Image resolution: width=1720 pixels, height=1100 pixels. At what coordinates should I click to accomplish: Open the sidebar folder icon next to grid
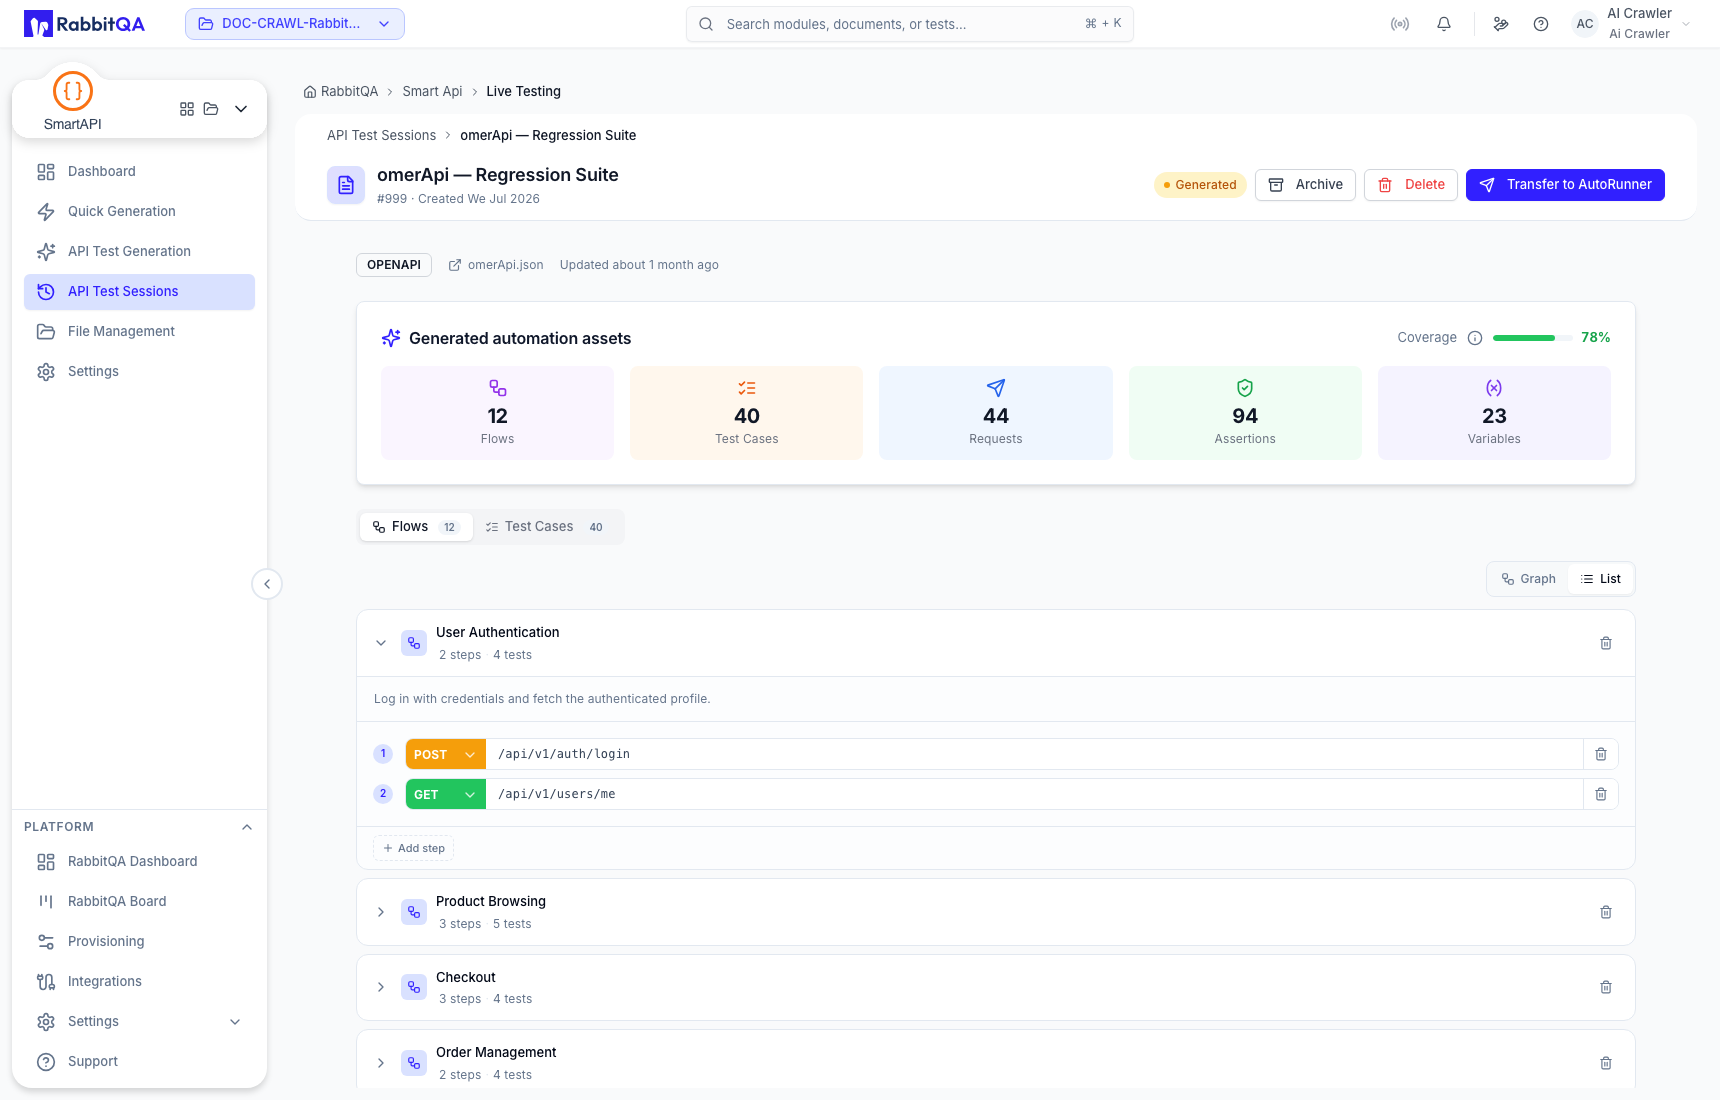pyautogui.click(x=211, y=109)
